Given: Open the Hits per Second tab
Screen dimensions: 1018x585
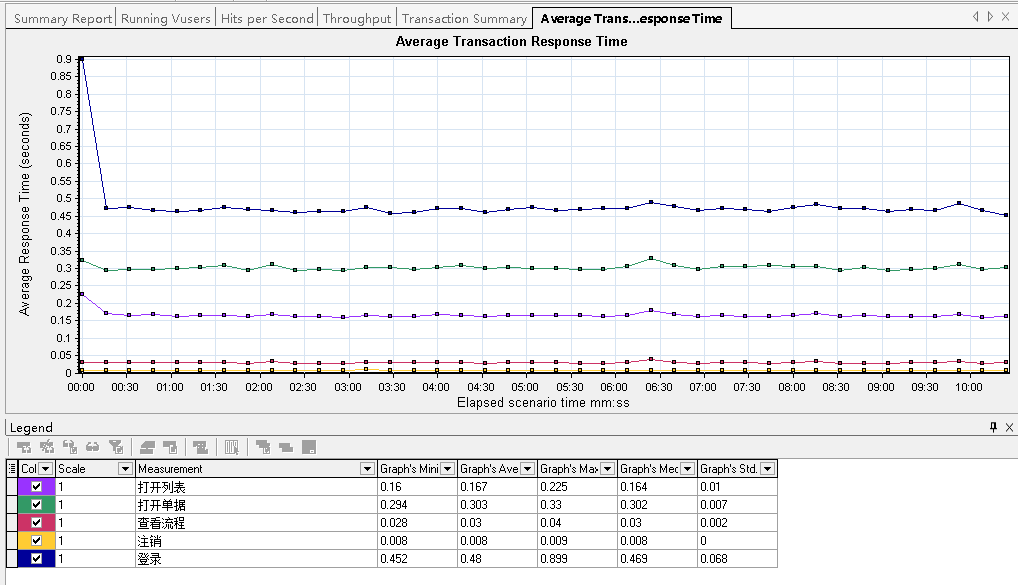Looking at the screenshot, I should [x=266, y=18].
